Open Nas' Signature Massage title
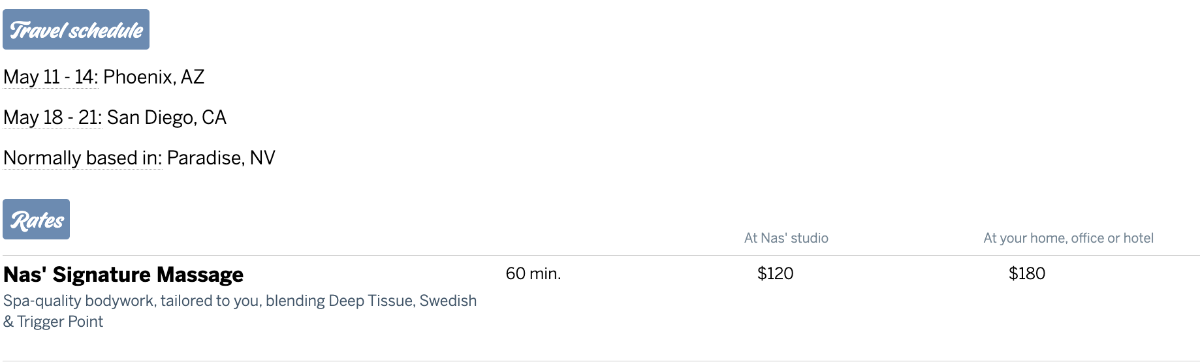Image resolution: width=1200 pixels, height=364 pixels. click(x=123, y=274)
